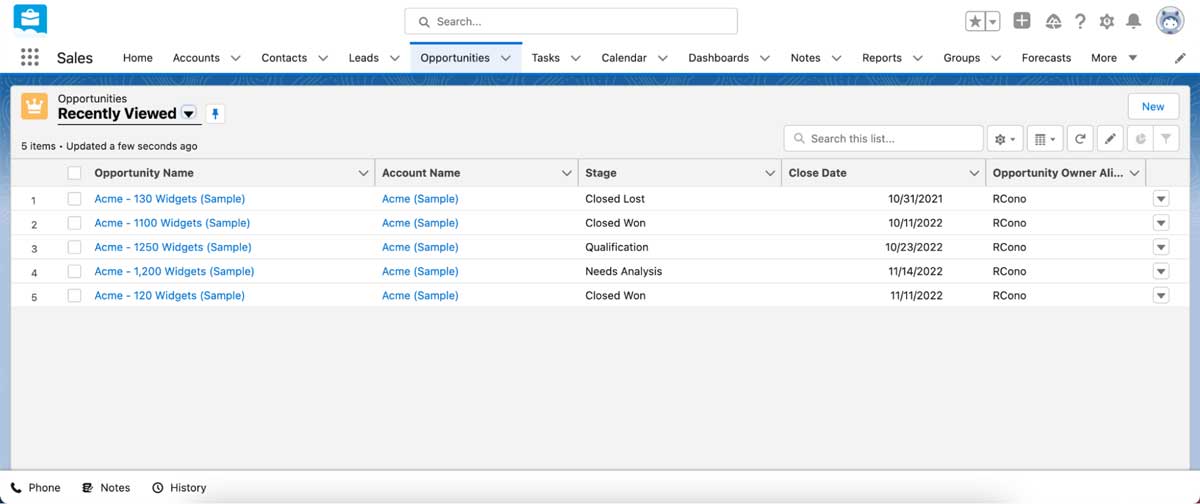Image resolution: width=1200 pixels, height=504 pixels.
Task: Click the New opportunity button
Action: pos(1153,107)
